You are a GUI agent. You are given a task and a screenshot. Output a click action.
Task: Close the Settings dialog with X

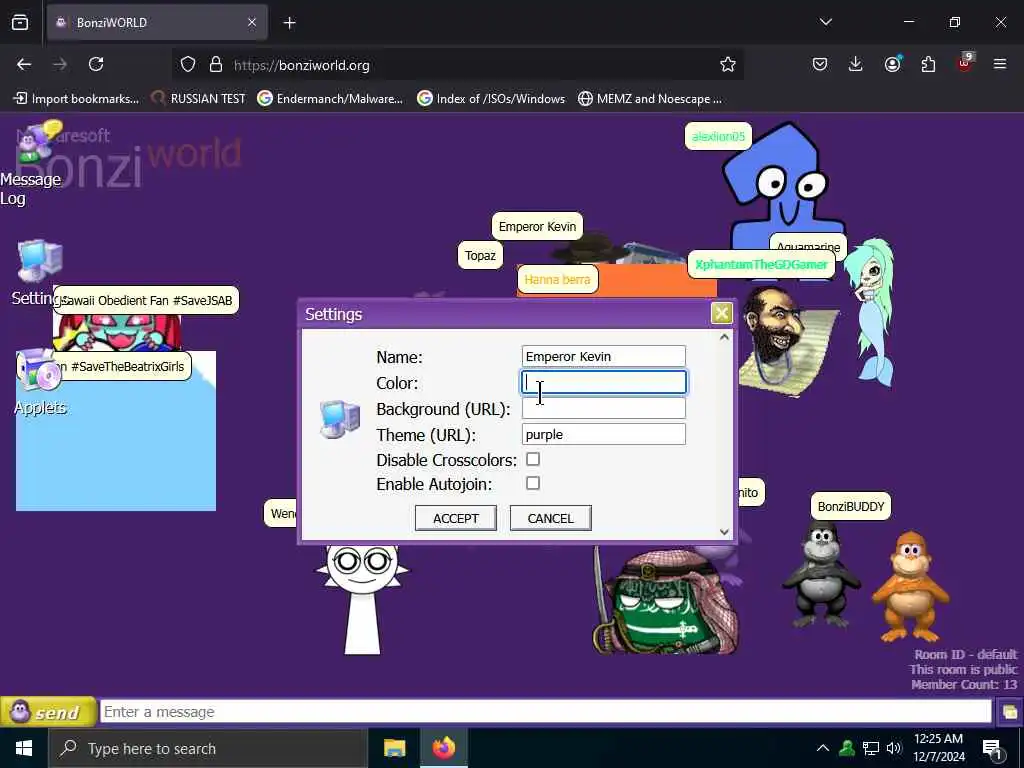(722, 313)
